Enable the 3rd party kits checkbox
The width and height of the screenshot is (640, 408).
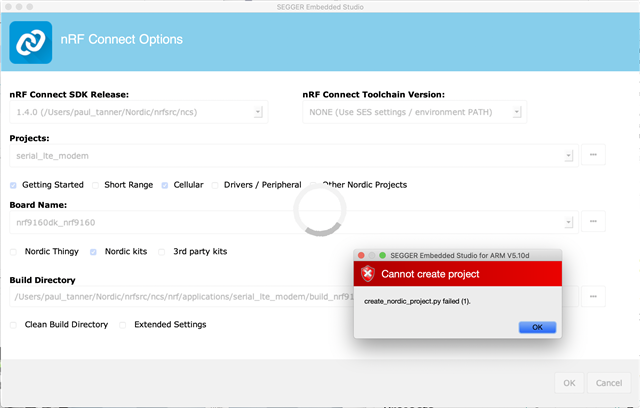pos(162,252)
